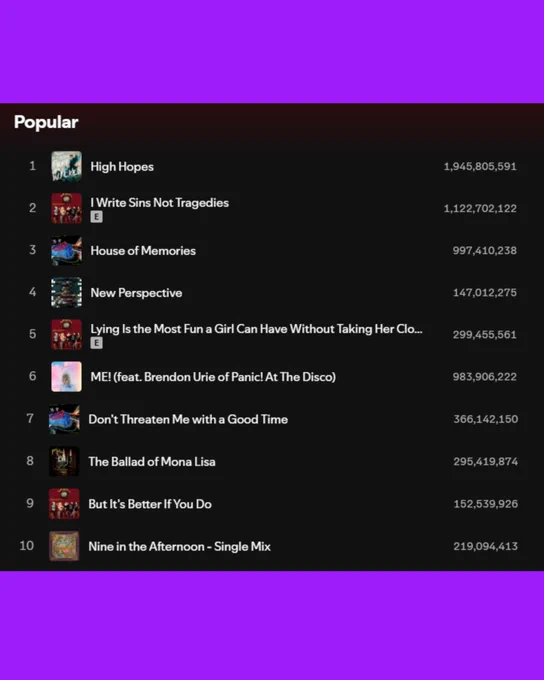
Task: Click the play count 1,945,805,591
Action: pyautogui.click(x=480, y=167)
